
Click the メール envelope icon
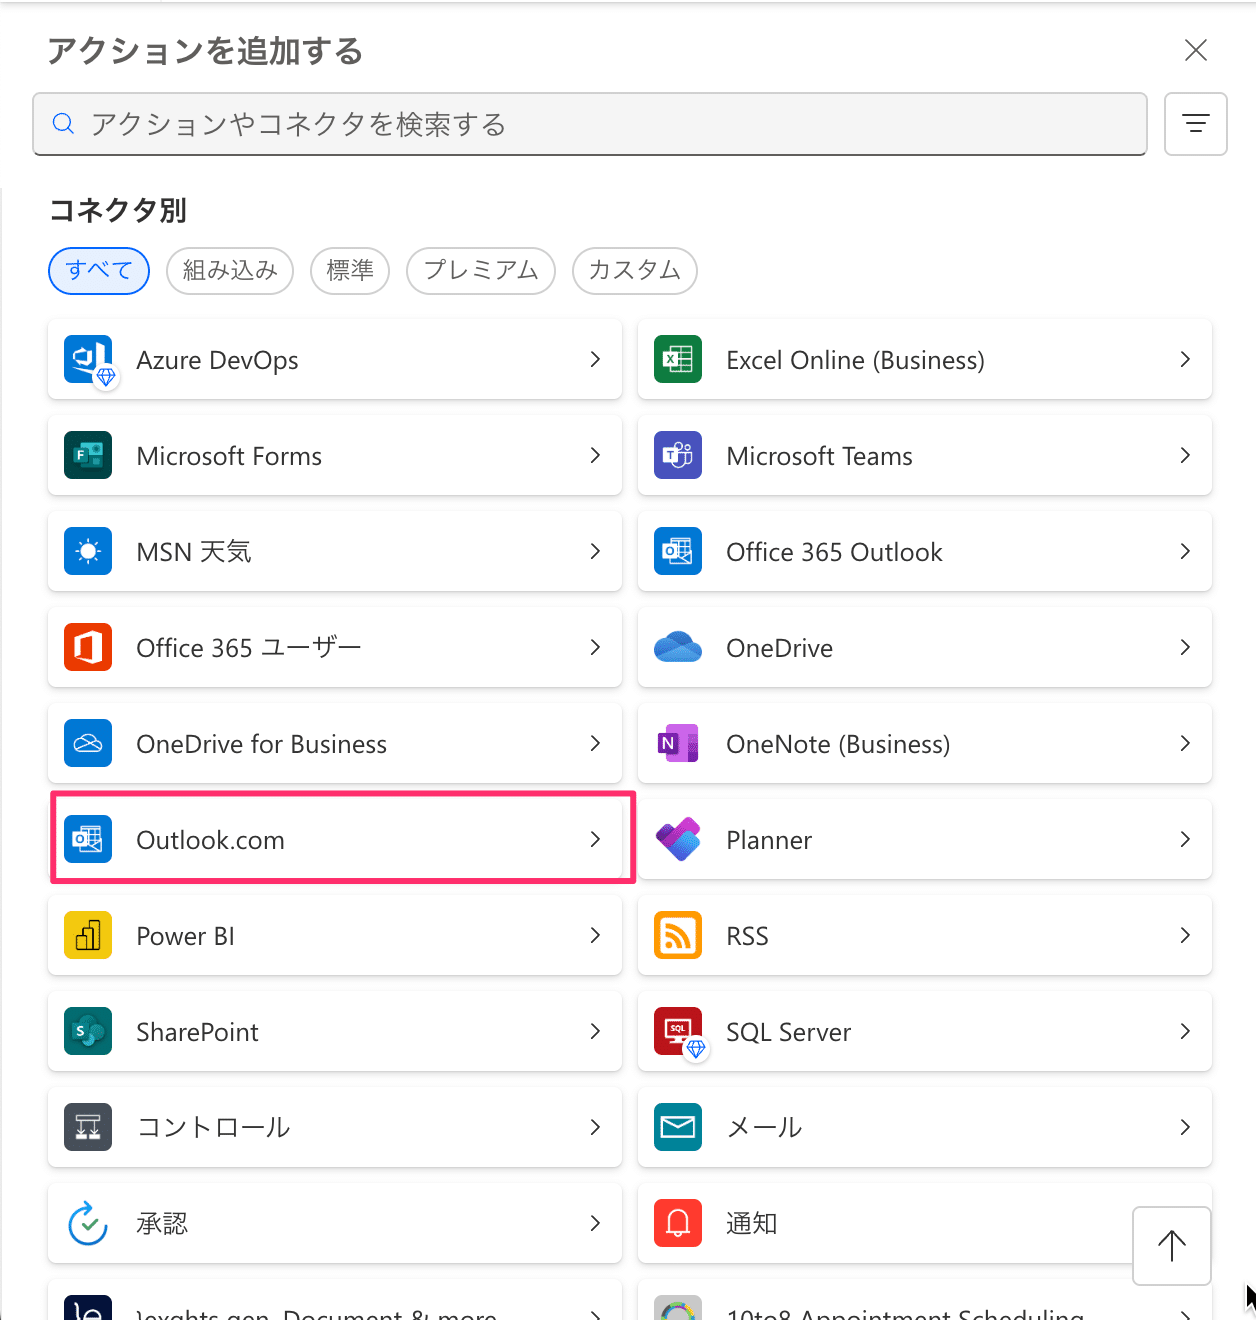click(x=678, y=1128)
